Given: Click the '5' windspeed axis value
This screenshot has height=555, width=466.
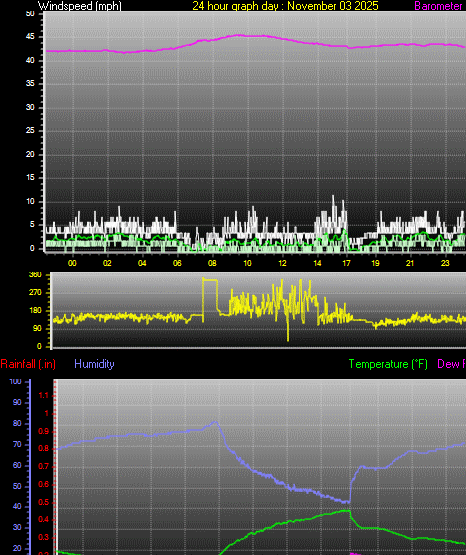Looking at the screenshot, I should pos(32,224).
